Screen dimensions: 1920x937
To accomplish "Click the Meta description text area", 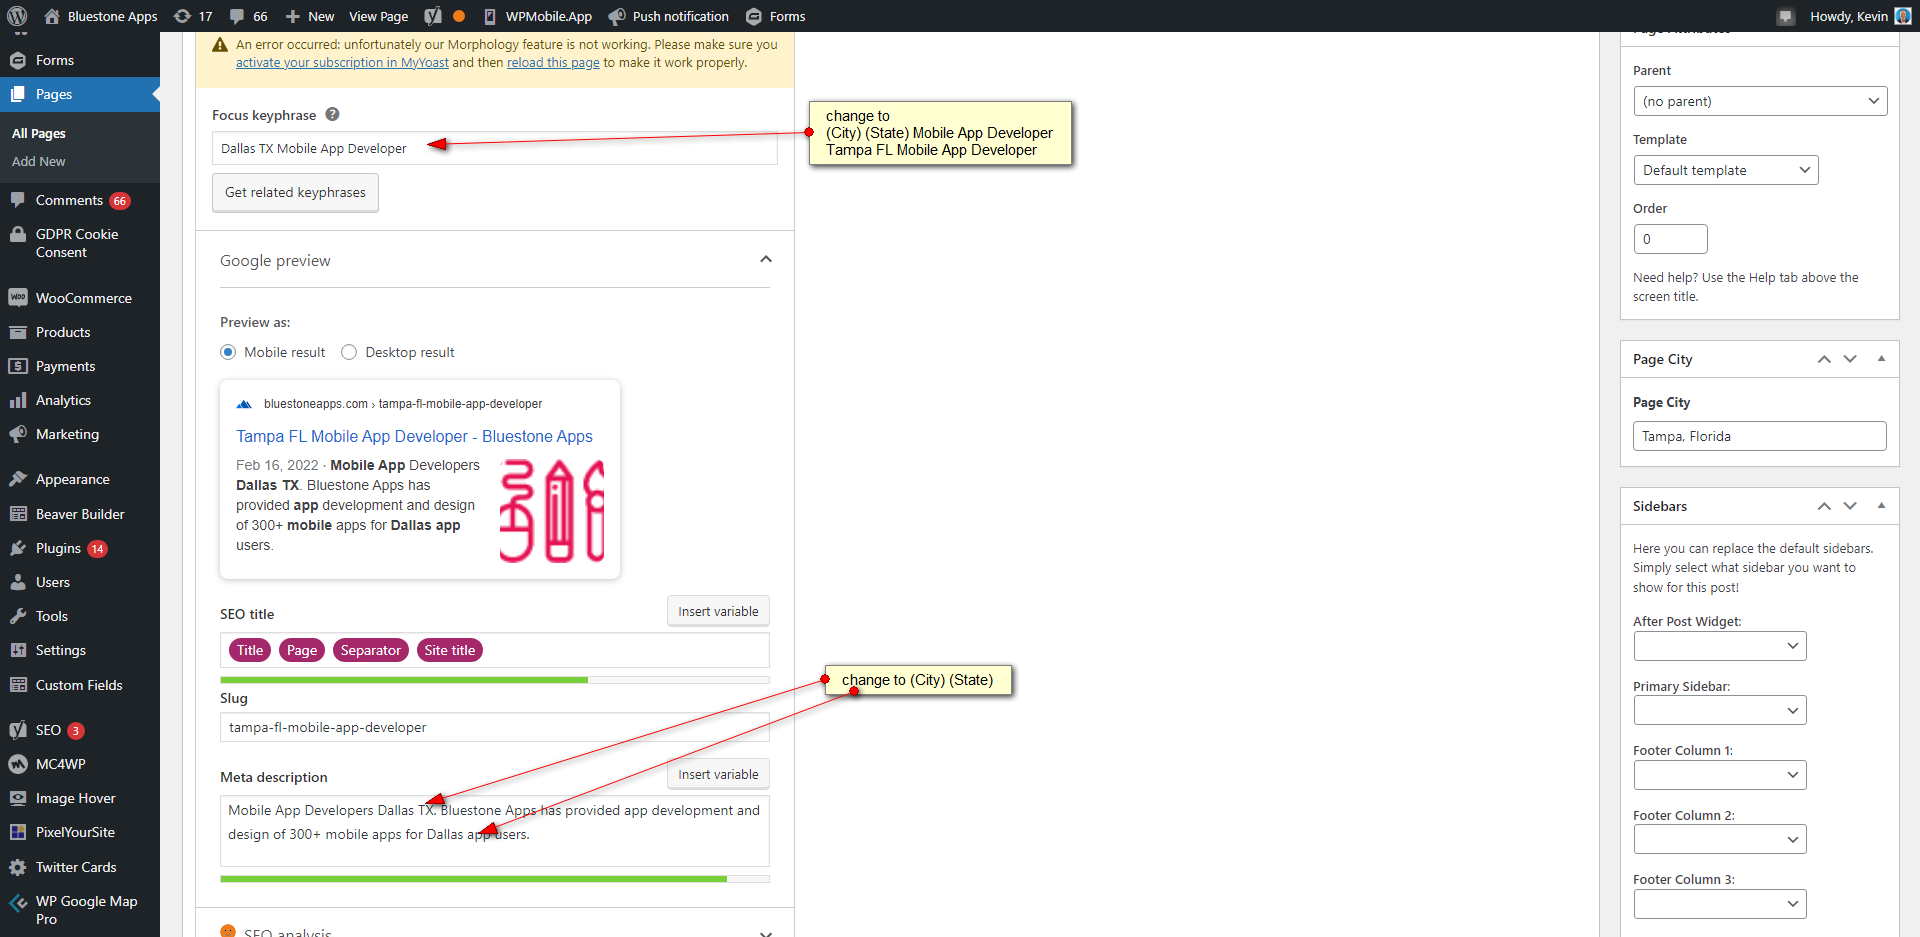I will tap(495, 831).
